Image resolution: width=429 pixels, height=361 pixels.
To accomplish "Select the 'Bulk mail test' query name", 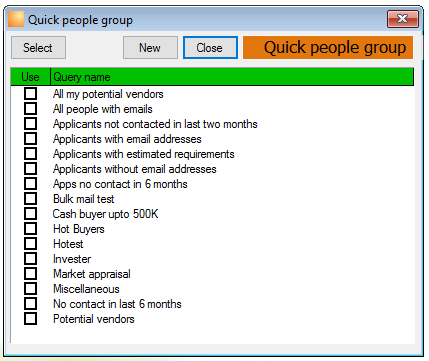I will tap(84, 199).
